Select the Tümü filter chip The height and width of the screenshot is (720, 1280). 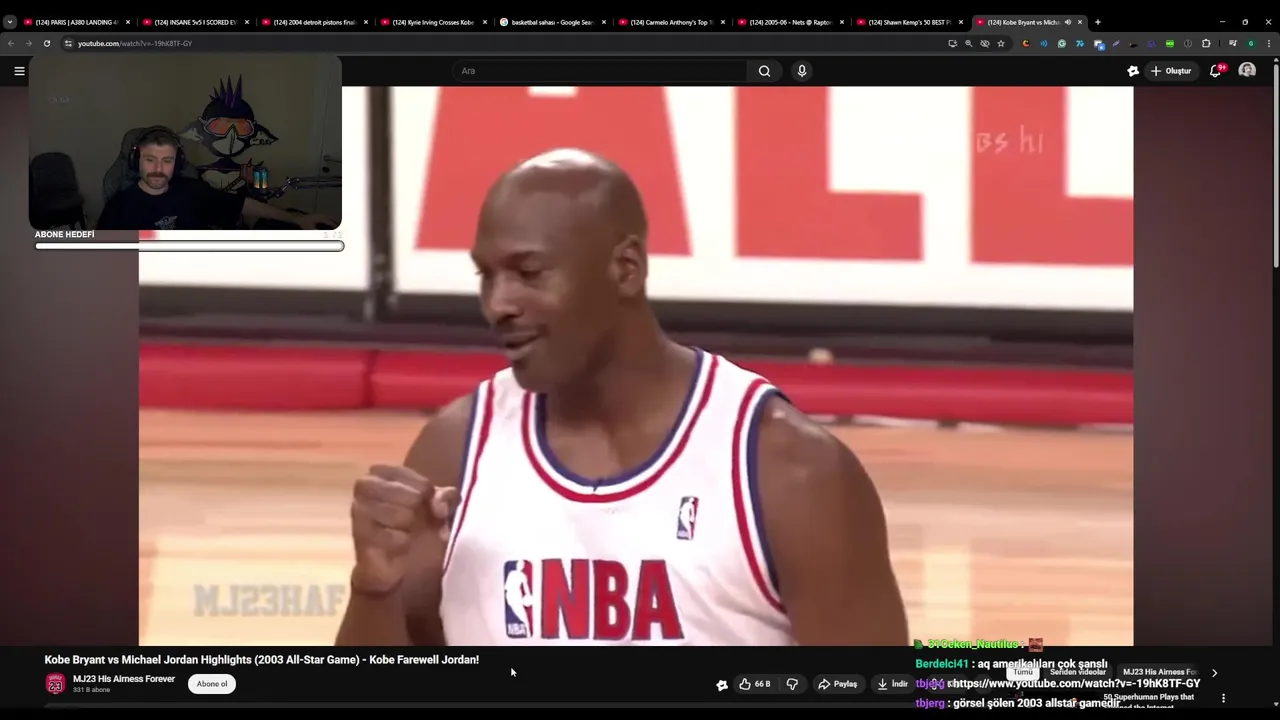(1022, 672)
